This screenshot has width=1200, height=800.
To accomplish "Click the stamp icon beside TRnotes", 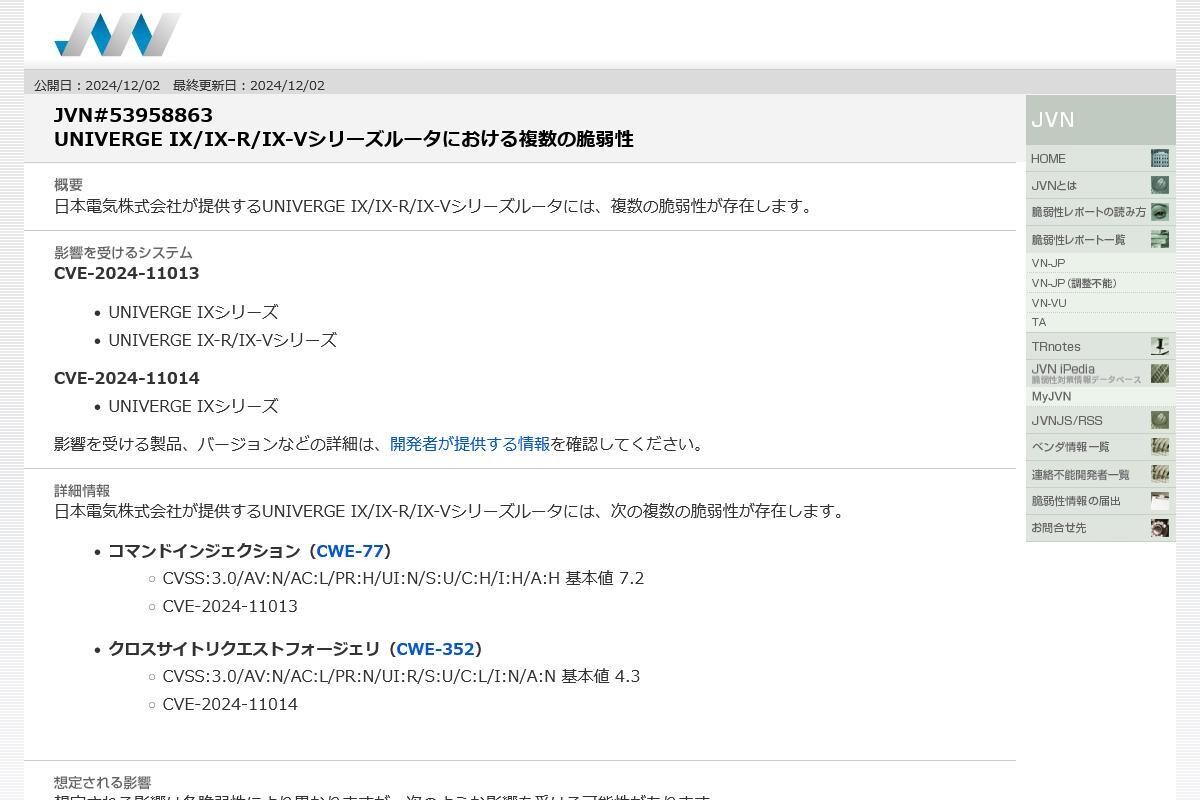I will point(1160,346).
